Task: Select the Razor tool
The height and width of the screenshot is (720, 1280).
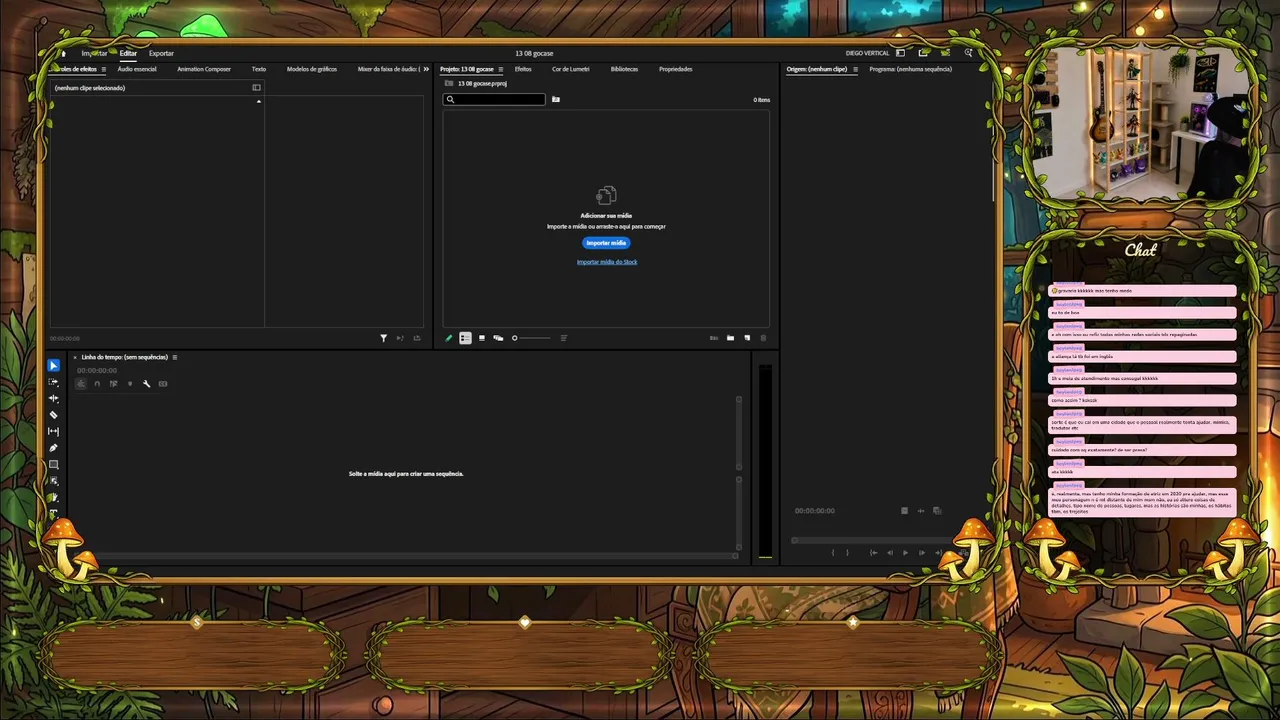Action: pos(54,415)
